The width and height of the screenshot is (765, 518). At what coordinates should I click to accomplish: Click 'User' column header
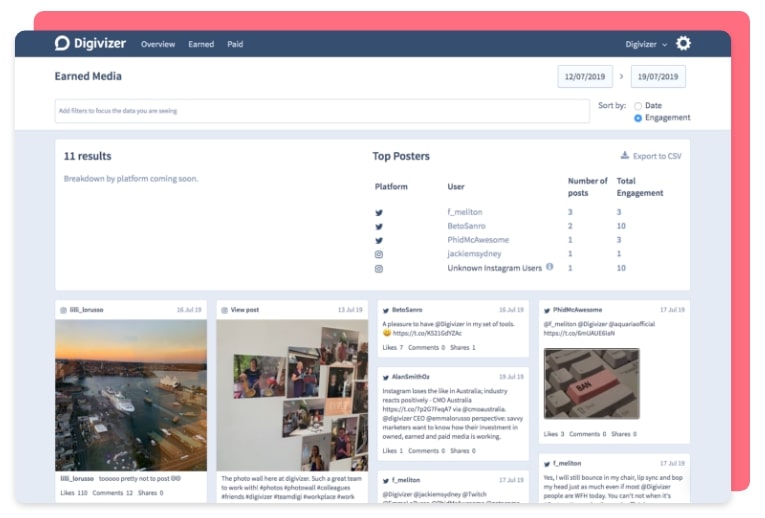(456, 187)
